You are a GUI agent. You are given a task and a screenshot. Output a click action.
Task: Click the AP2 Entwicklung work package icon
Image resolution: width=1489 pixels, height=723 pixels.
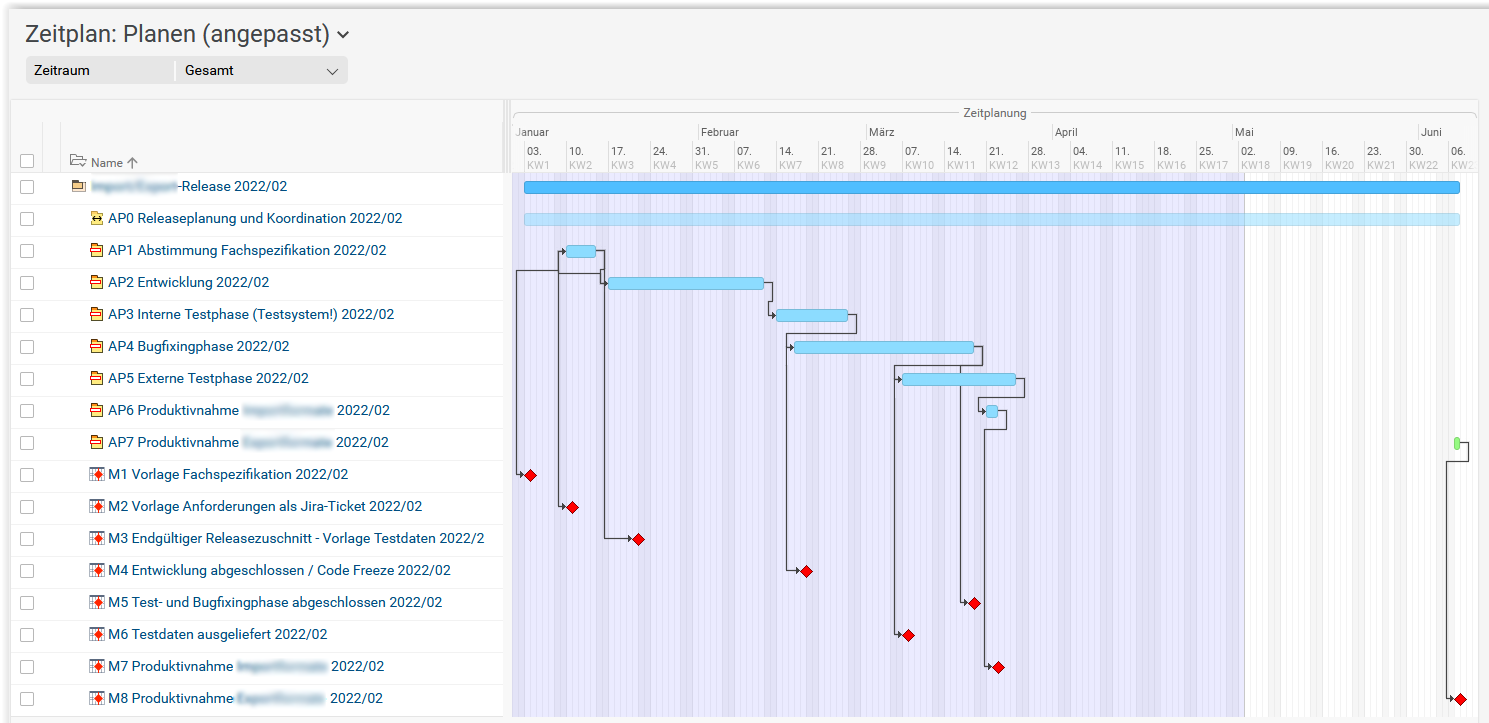pos(97,282)
